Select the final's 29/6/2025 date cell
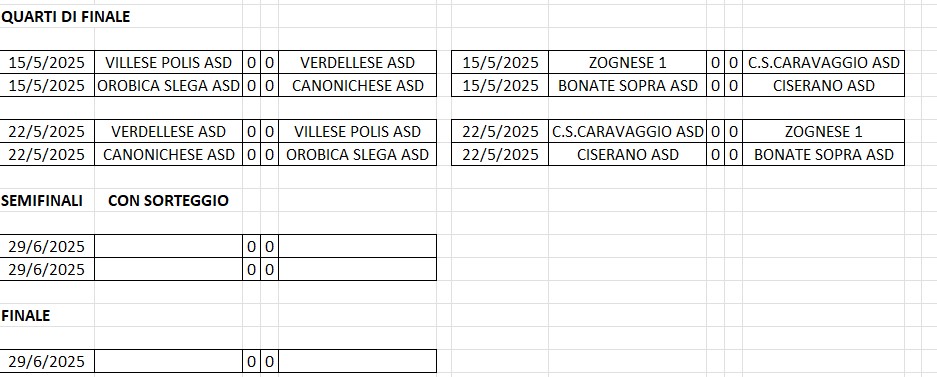This screenshot has width=937, height=377. 47,361
